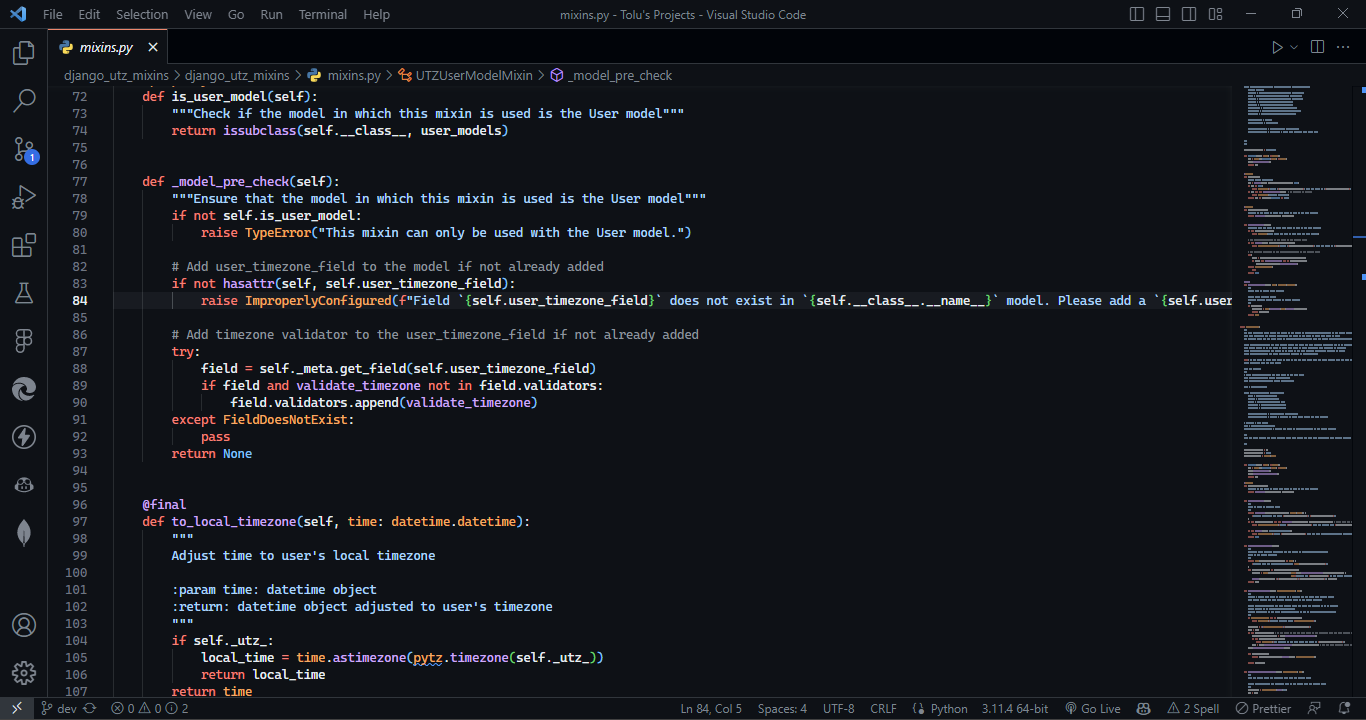This screenshot has height=720, width=1366.
Task: Open mixins.py breadcrumb item
Action: point(354,75)
